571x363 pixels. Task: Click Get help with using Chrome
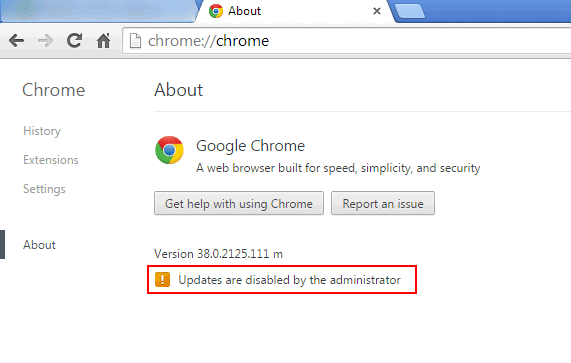(239, 203)
